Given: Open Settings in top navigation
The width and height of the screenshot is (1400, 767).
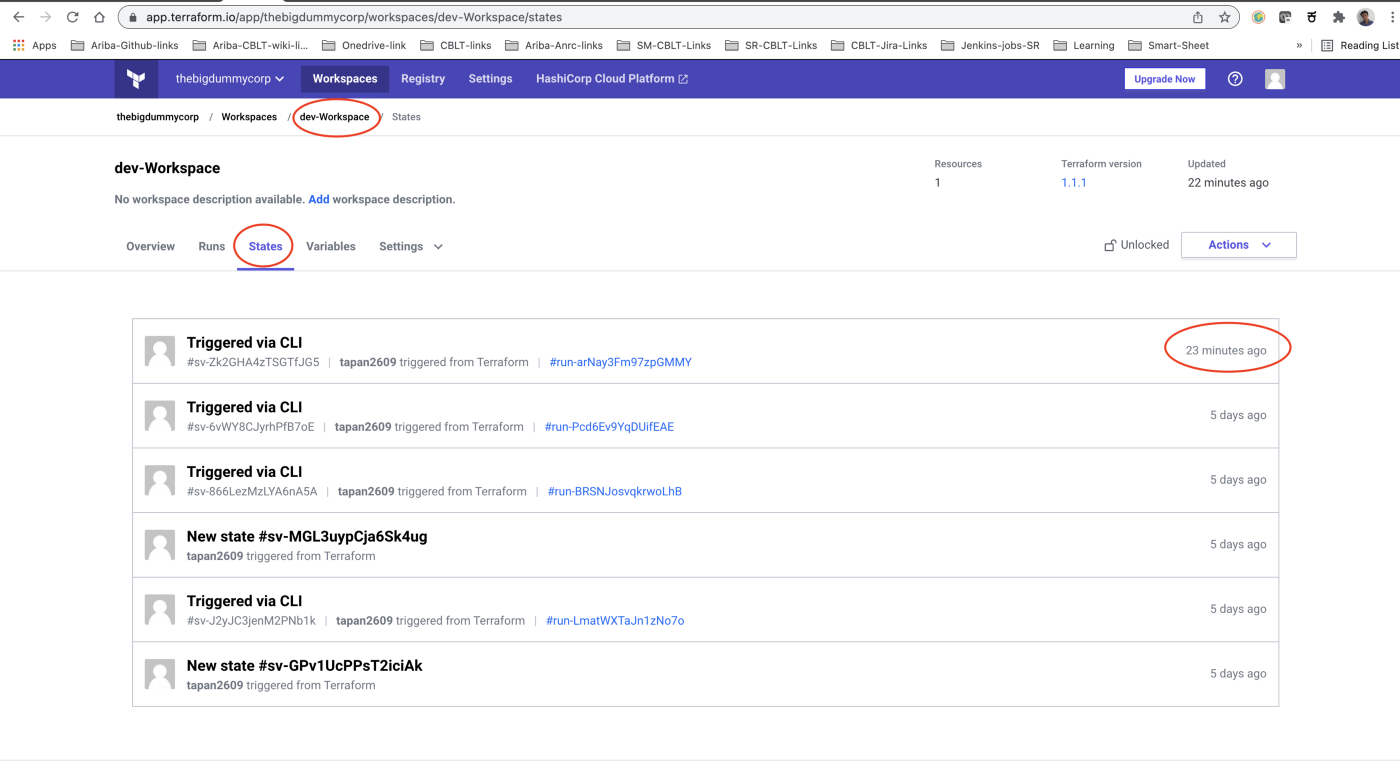Looking at the screenshot, I should coord(490,79).
